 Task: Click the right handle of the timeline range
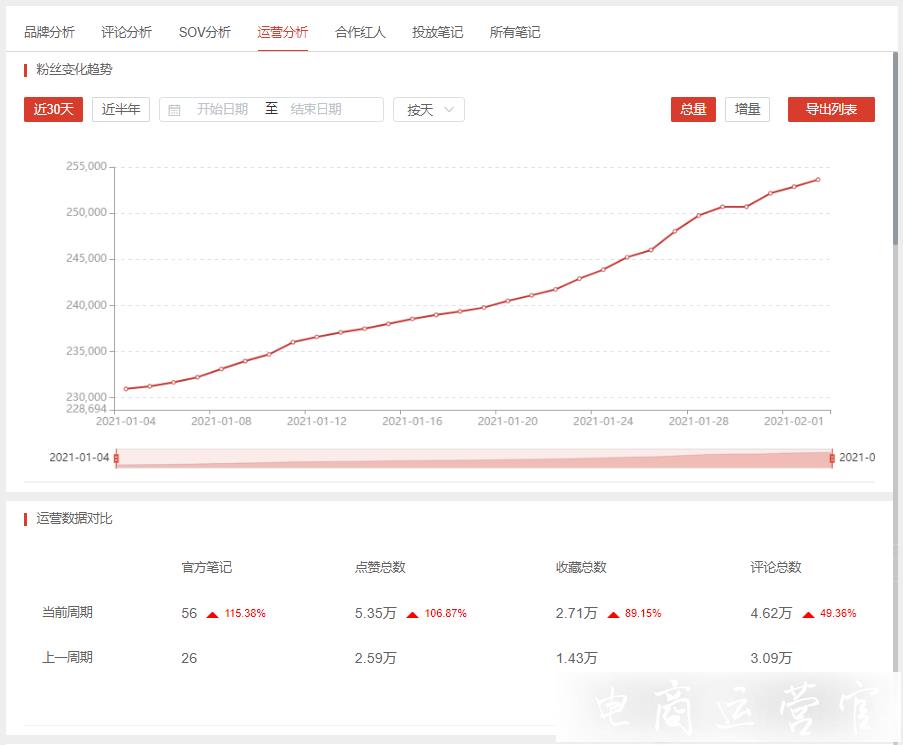832,458
